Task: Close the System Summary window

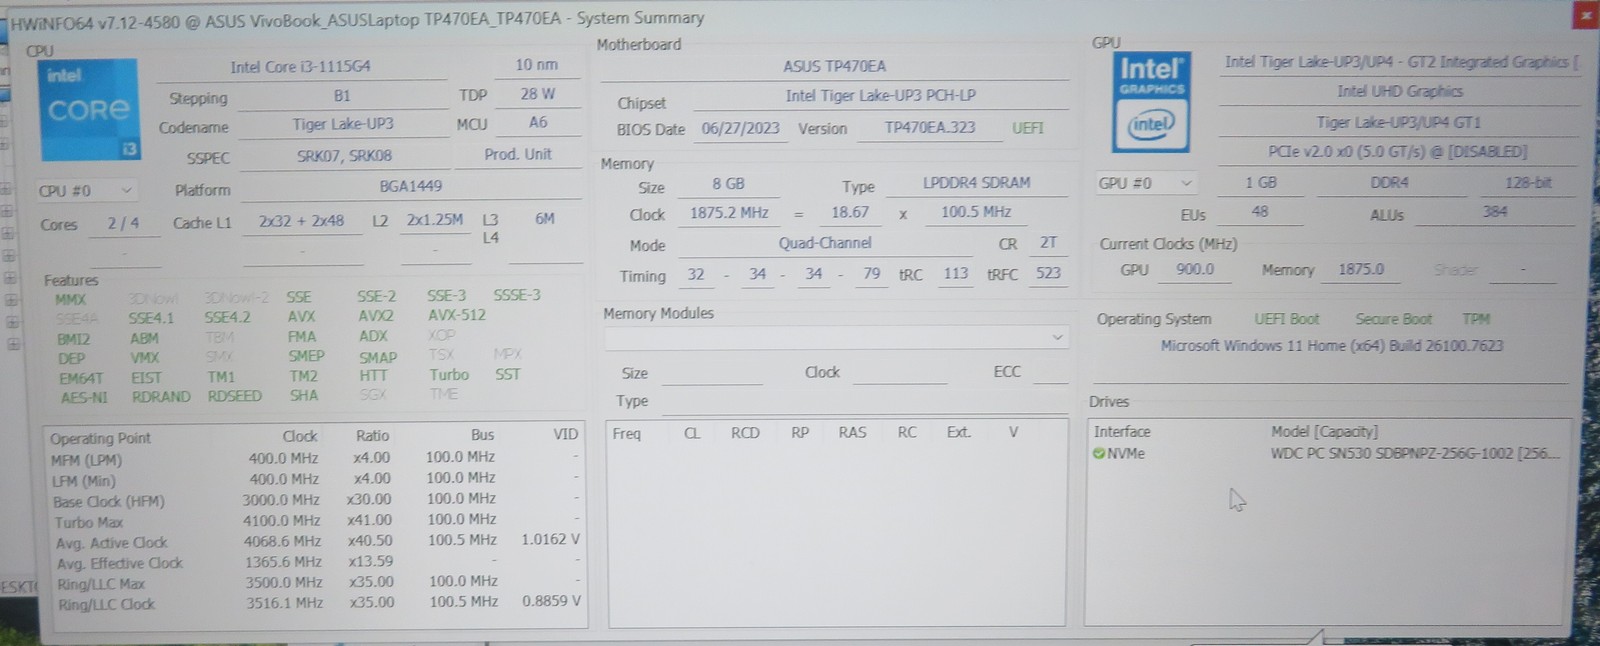Action: click(1586, 14)
